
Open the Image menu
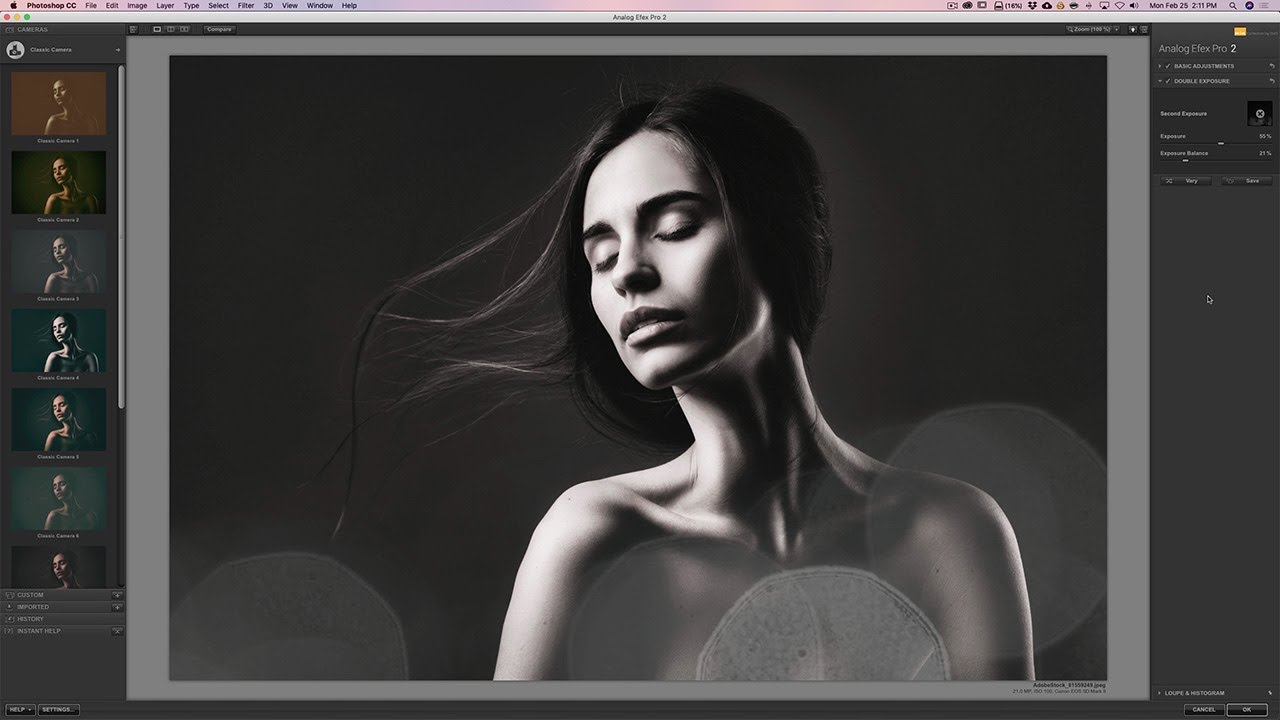[137, 5]
